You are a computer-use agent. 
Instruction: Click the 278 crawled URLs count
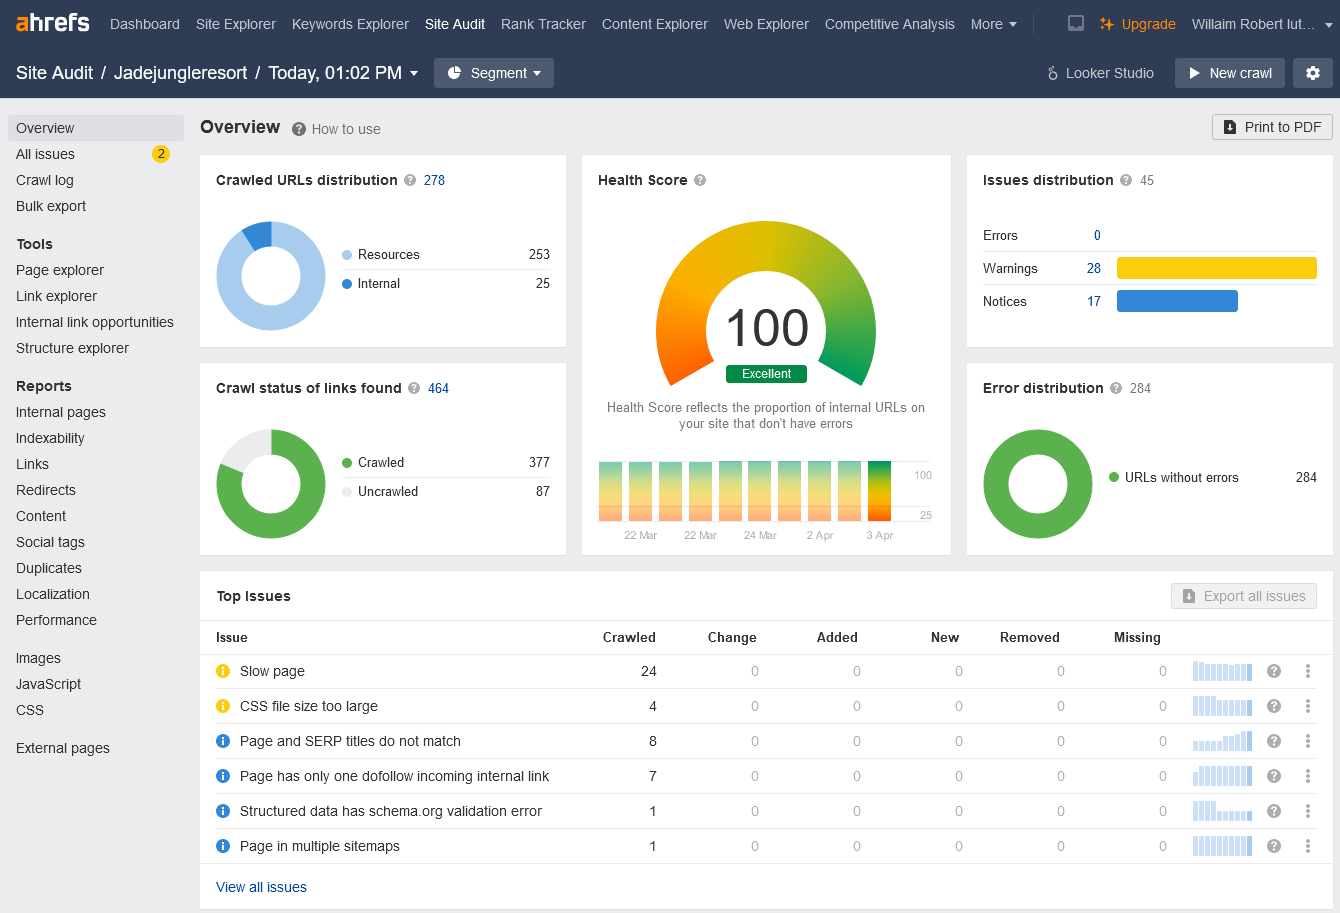click(434, 180)
